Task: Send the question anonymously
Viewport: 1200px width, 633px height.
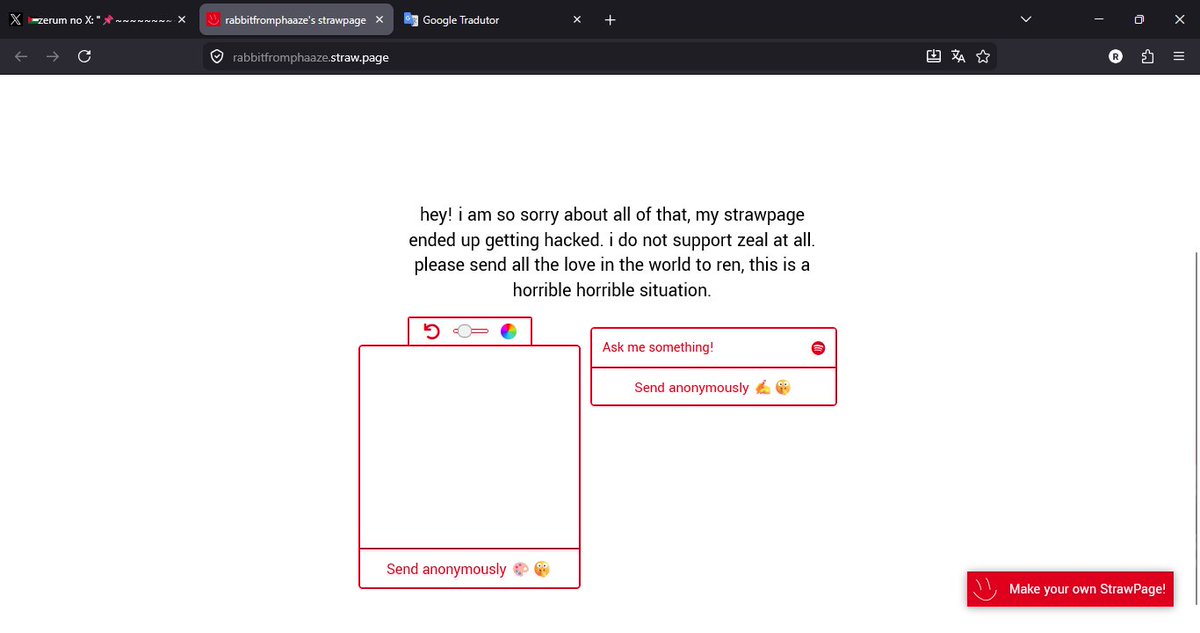Action: (713, 387)
